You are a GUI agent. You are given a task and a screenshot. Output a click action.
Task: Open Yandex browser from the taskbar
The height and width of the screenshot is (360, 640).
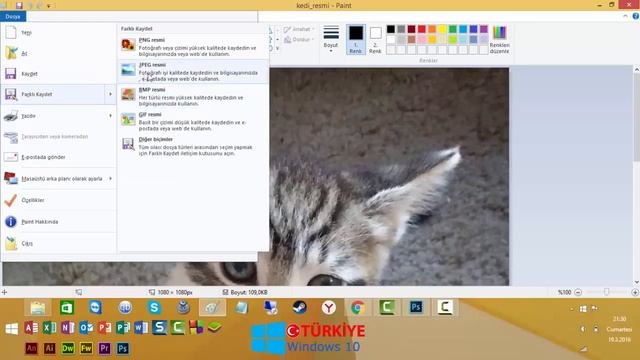[329, 307]
